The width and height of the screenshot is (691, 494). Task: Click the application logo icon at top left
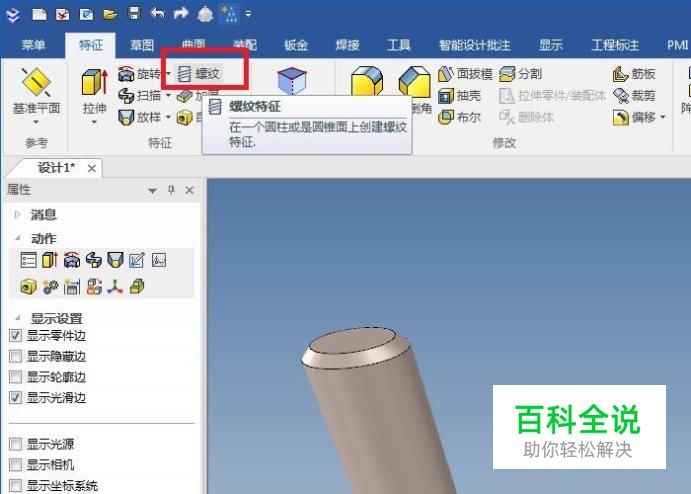point(13,15)
